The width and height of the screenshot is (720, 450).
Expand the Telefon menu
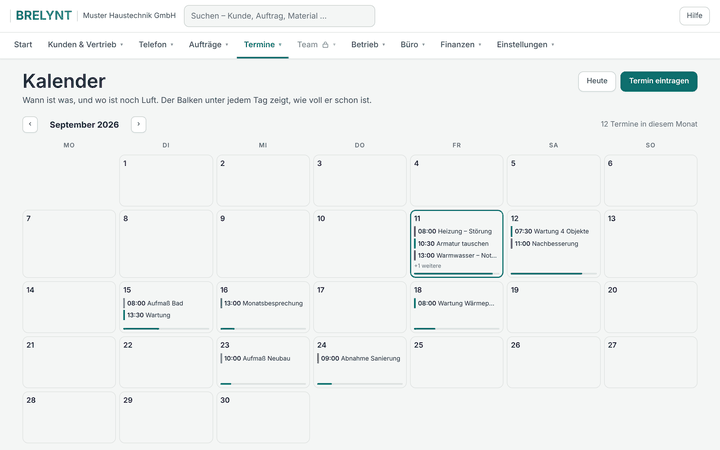pyautogui.click(x=156, y=45)
